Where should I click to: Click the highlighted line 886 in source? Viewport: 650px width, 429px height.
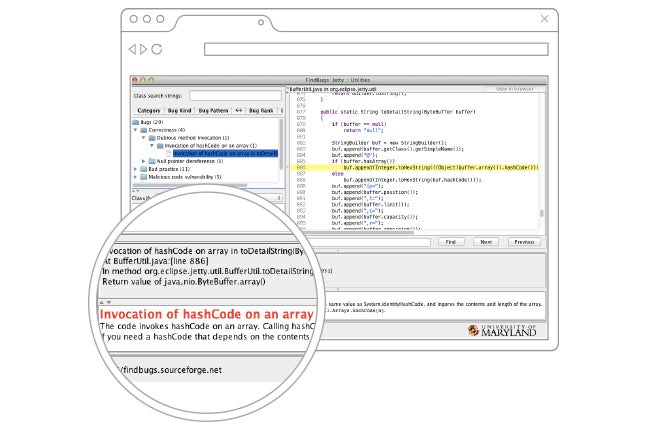[x=415, y=167]
